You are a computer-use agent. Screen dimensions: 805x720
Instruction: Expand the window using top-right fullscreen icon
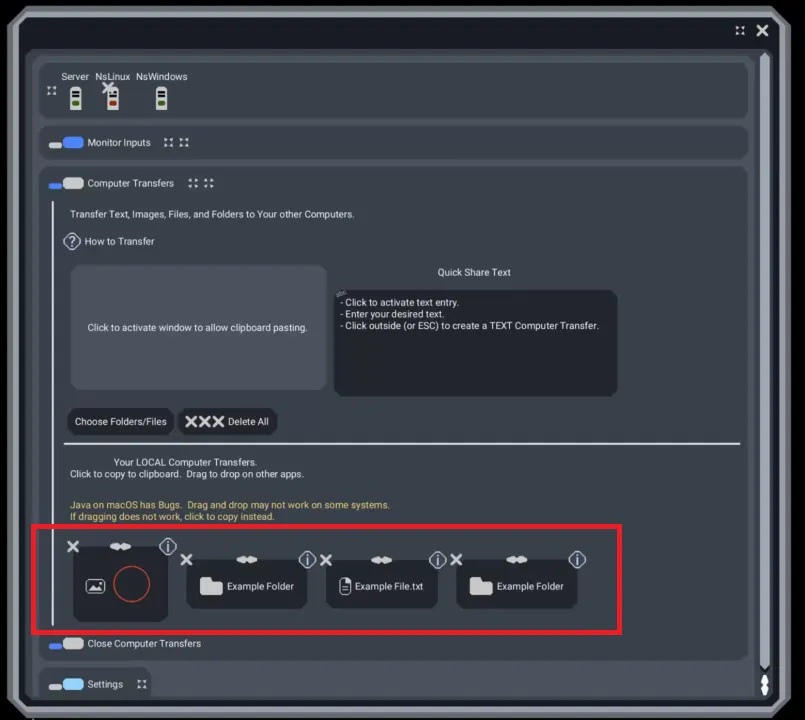click(740, 31)
